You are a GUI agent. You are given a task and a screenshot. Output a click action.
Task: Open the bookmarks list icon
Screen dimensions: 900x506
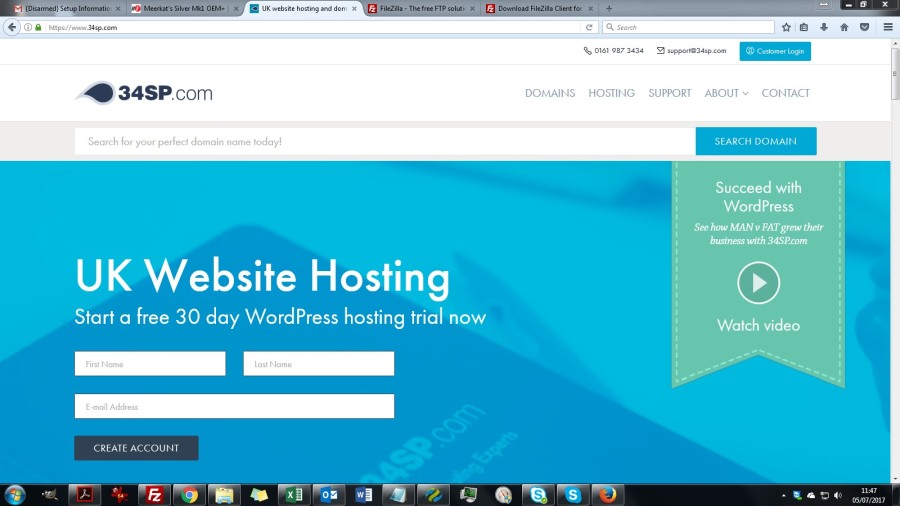click(x=804, y=27)
